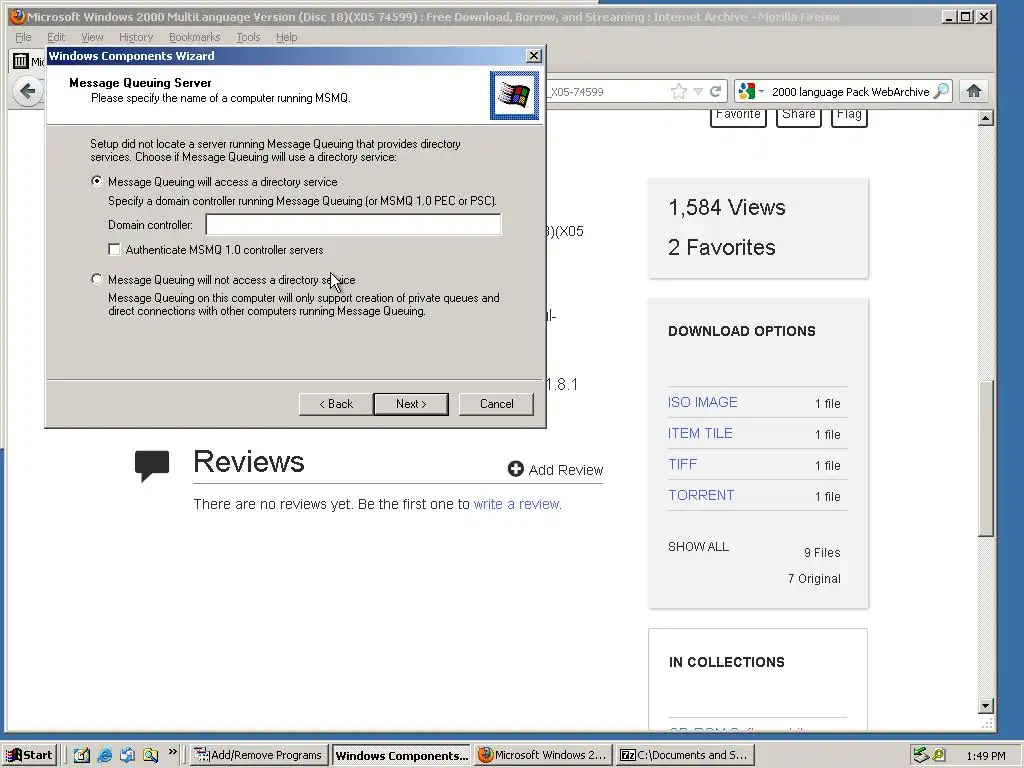
Task: Click the taskbar clock showing 1:49 PM
Action: click(x=985, y=756)
